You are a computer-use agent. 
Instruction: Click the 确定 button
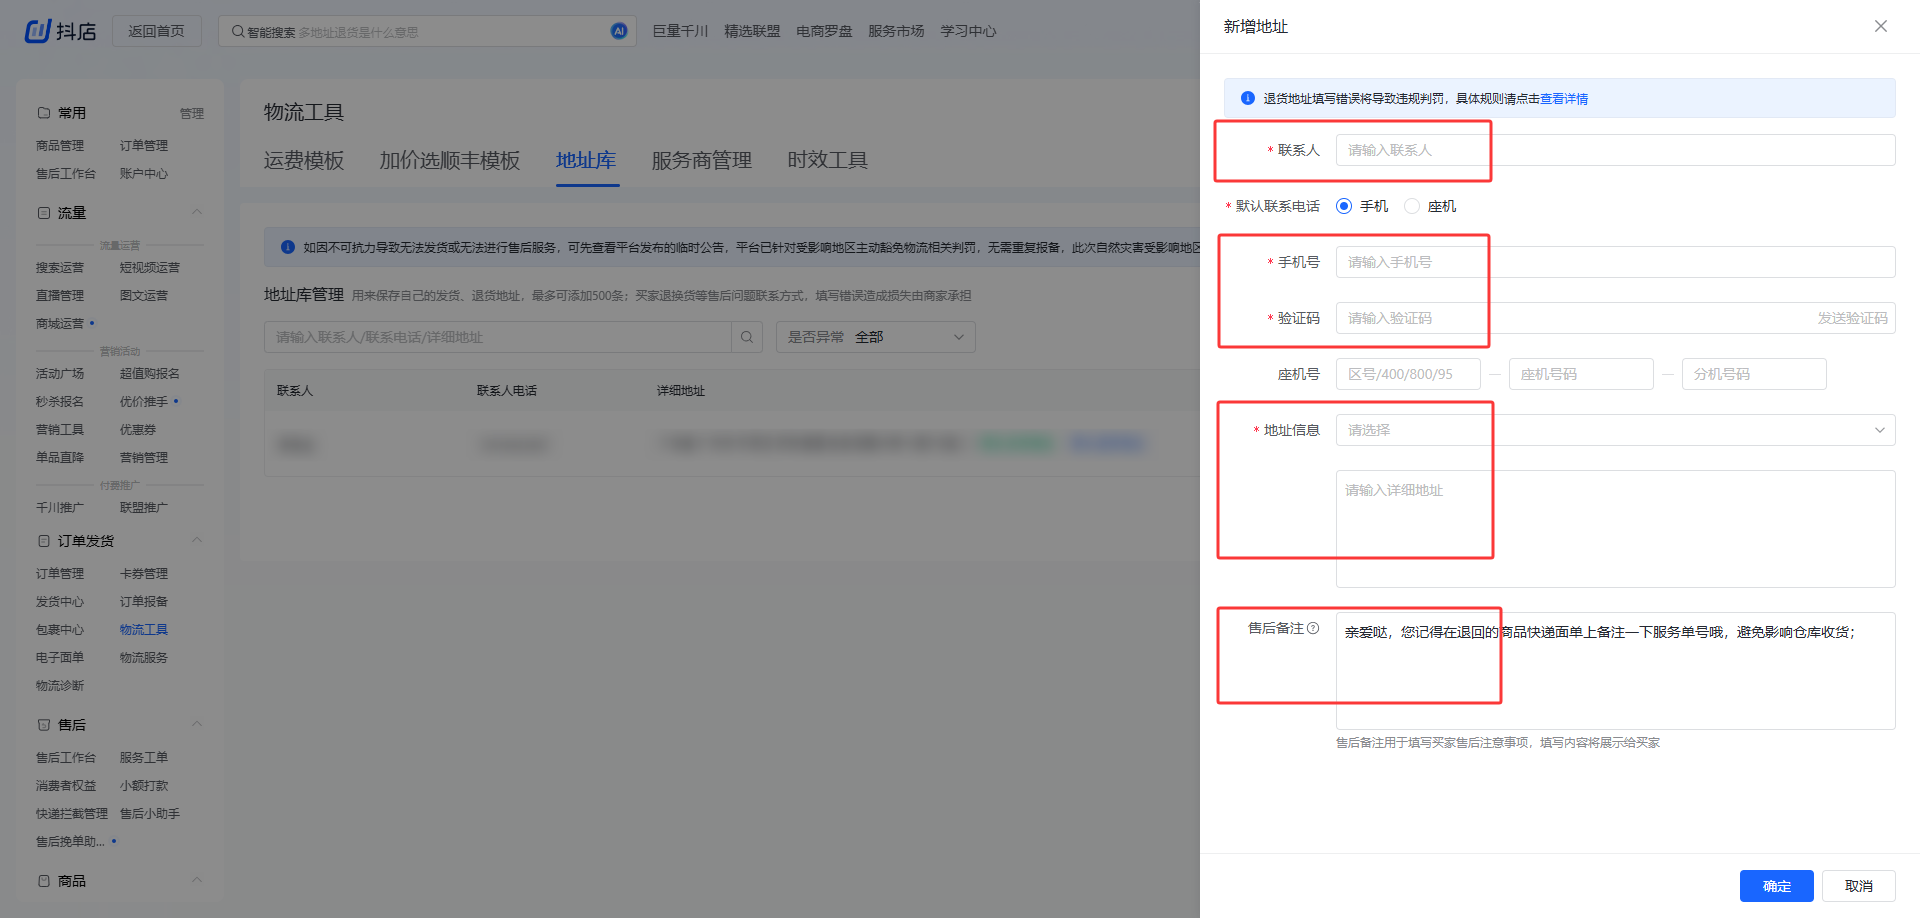[x=1776, y=886]
